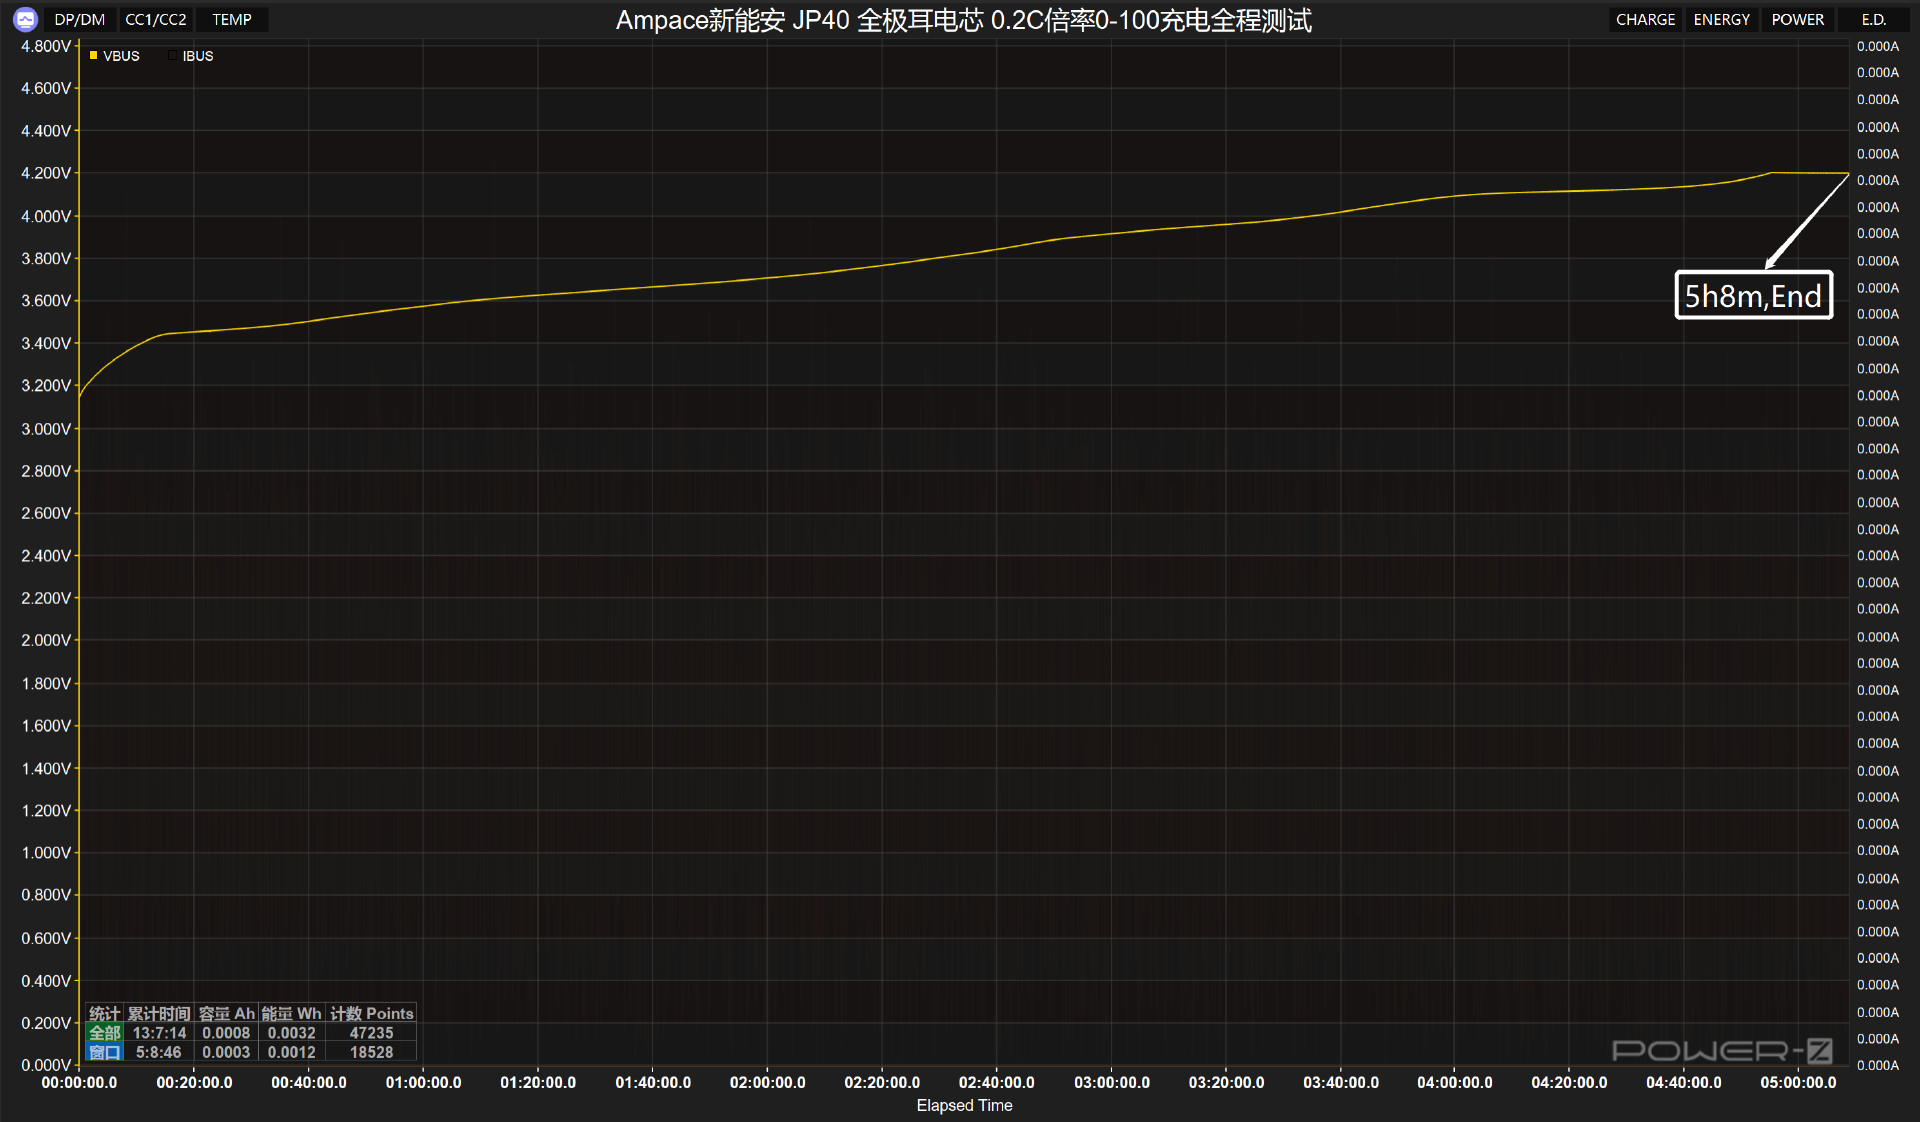Select the blue 窗口 statistics row label
Image resolution: width=1920 pixels, height=1122 pixels.
coord(105,1052)
